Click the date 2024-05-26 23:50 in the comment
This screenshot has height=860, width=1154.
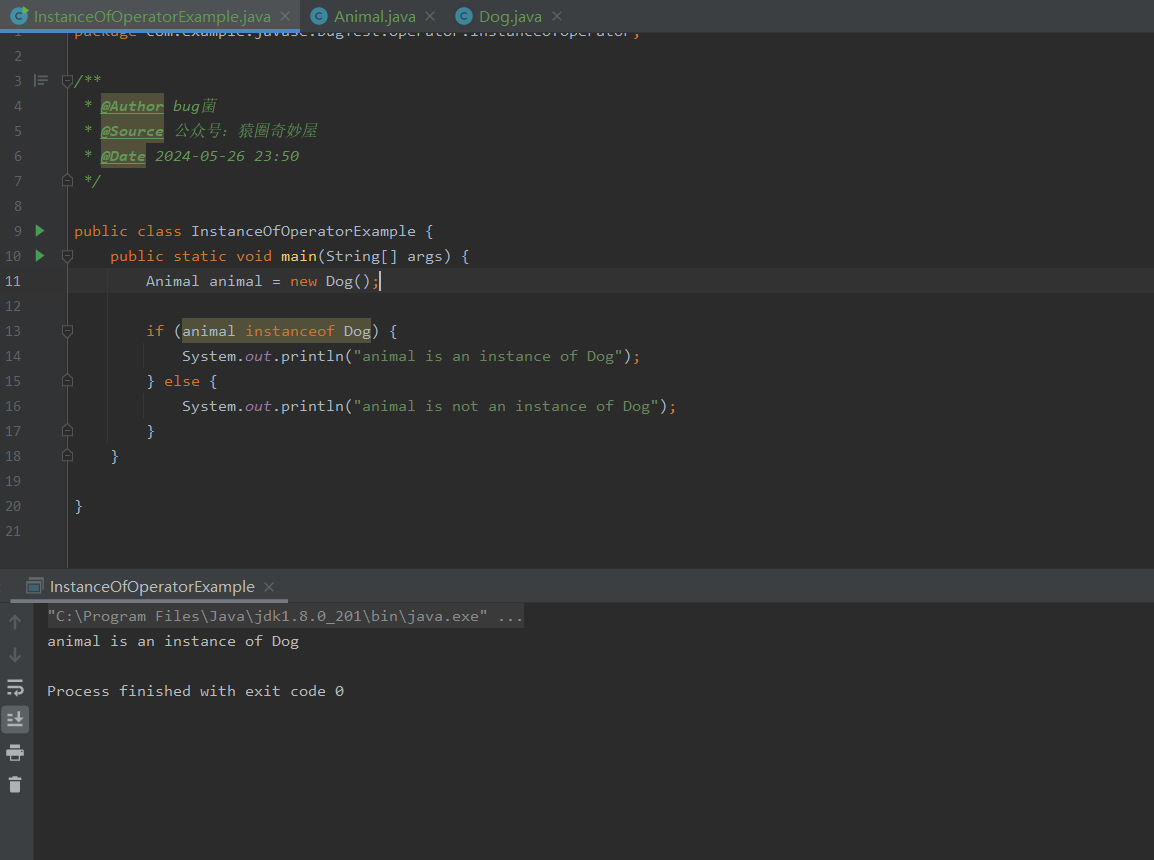(x=227, y=156)
